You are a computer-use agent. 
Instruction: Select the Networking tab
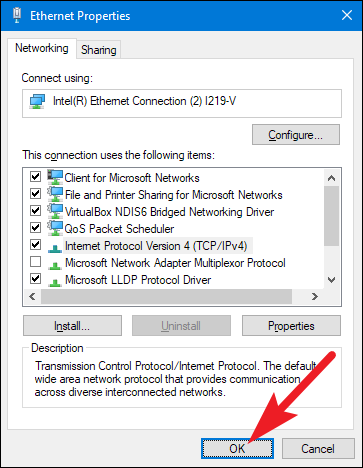click(42, 48)
